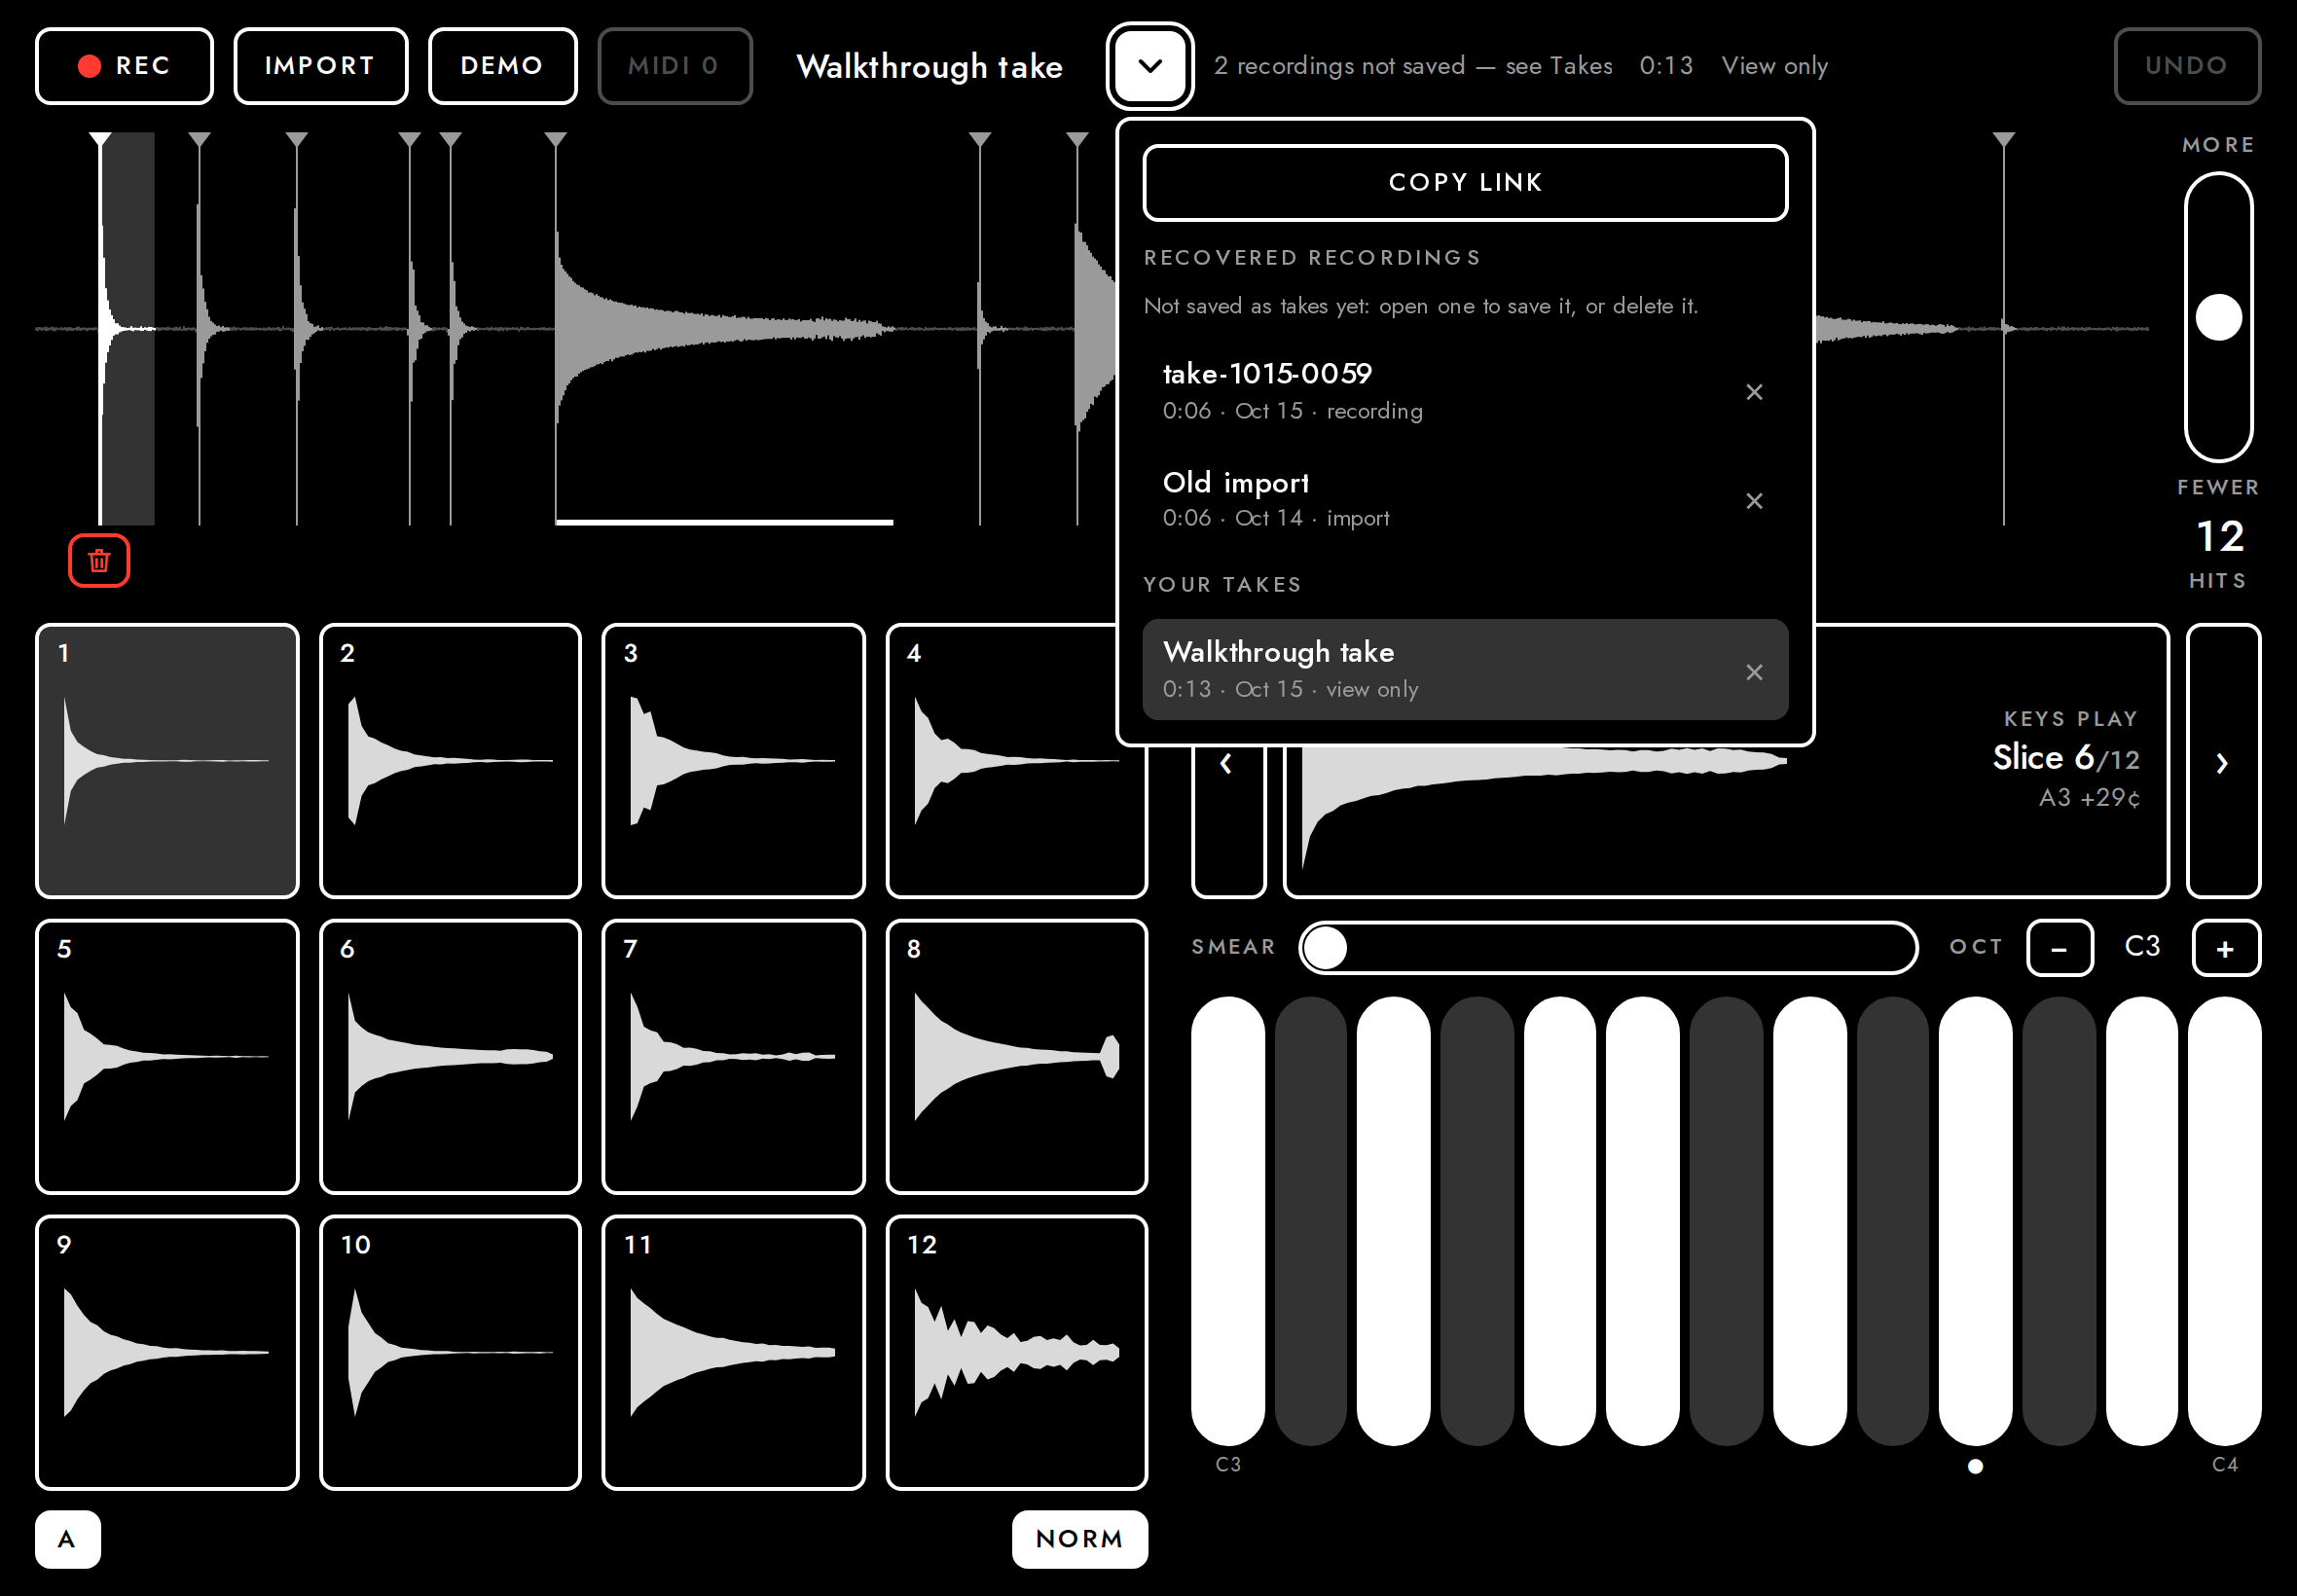This screenshot has height=1596, width=2297.
Task: Play the C4 white key
Action: tap(2224, 1220)
